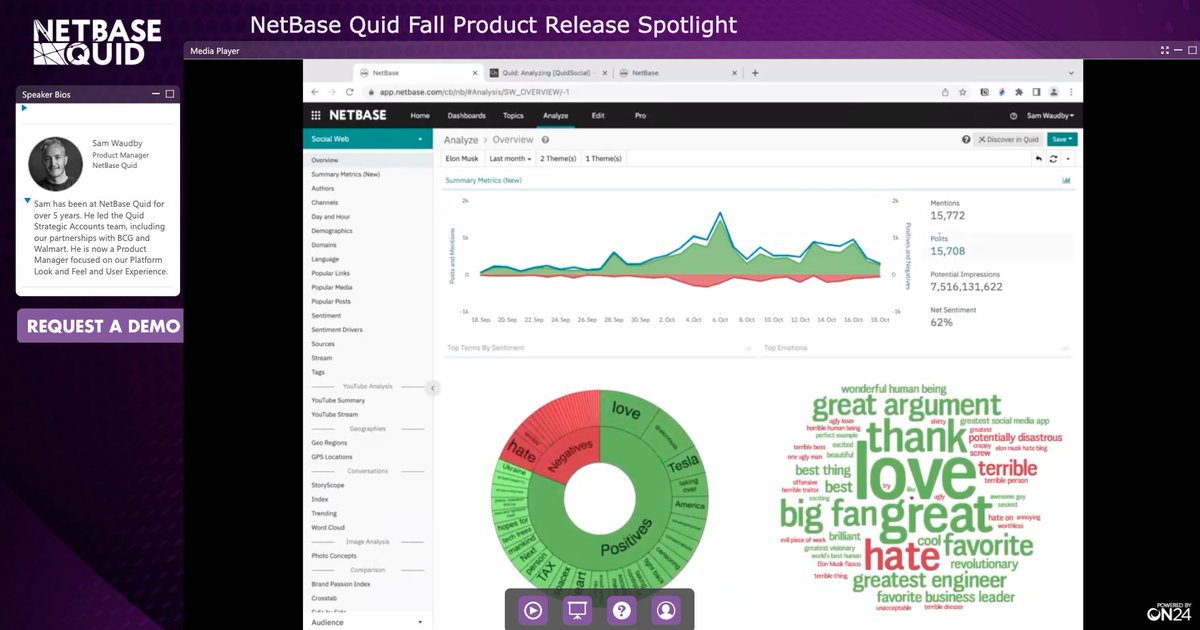The height and width of the screenshot is (630, 1200).
Task: Open the browser extensions puzzle icon
Action: pyautogui.click(x=1019, y=91)
